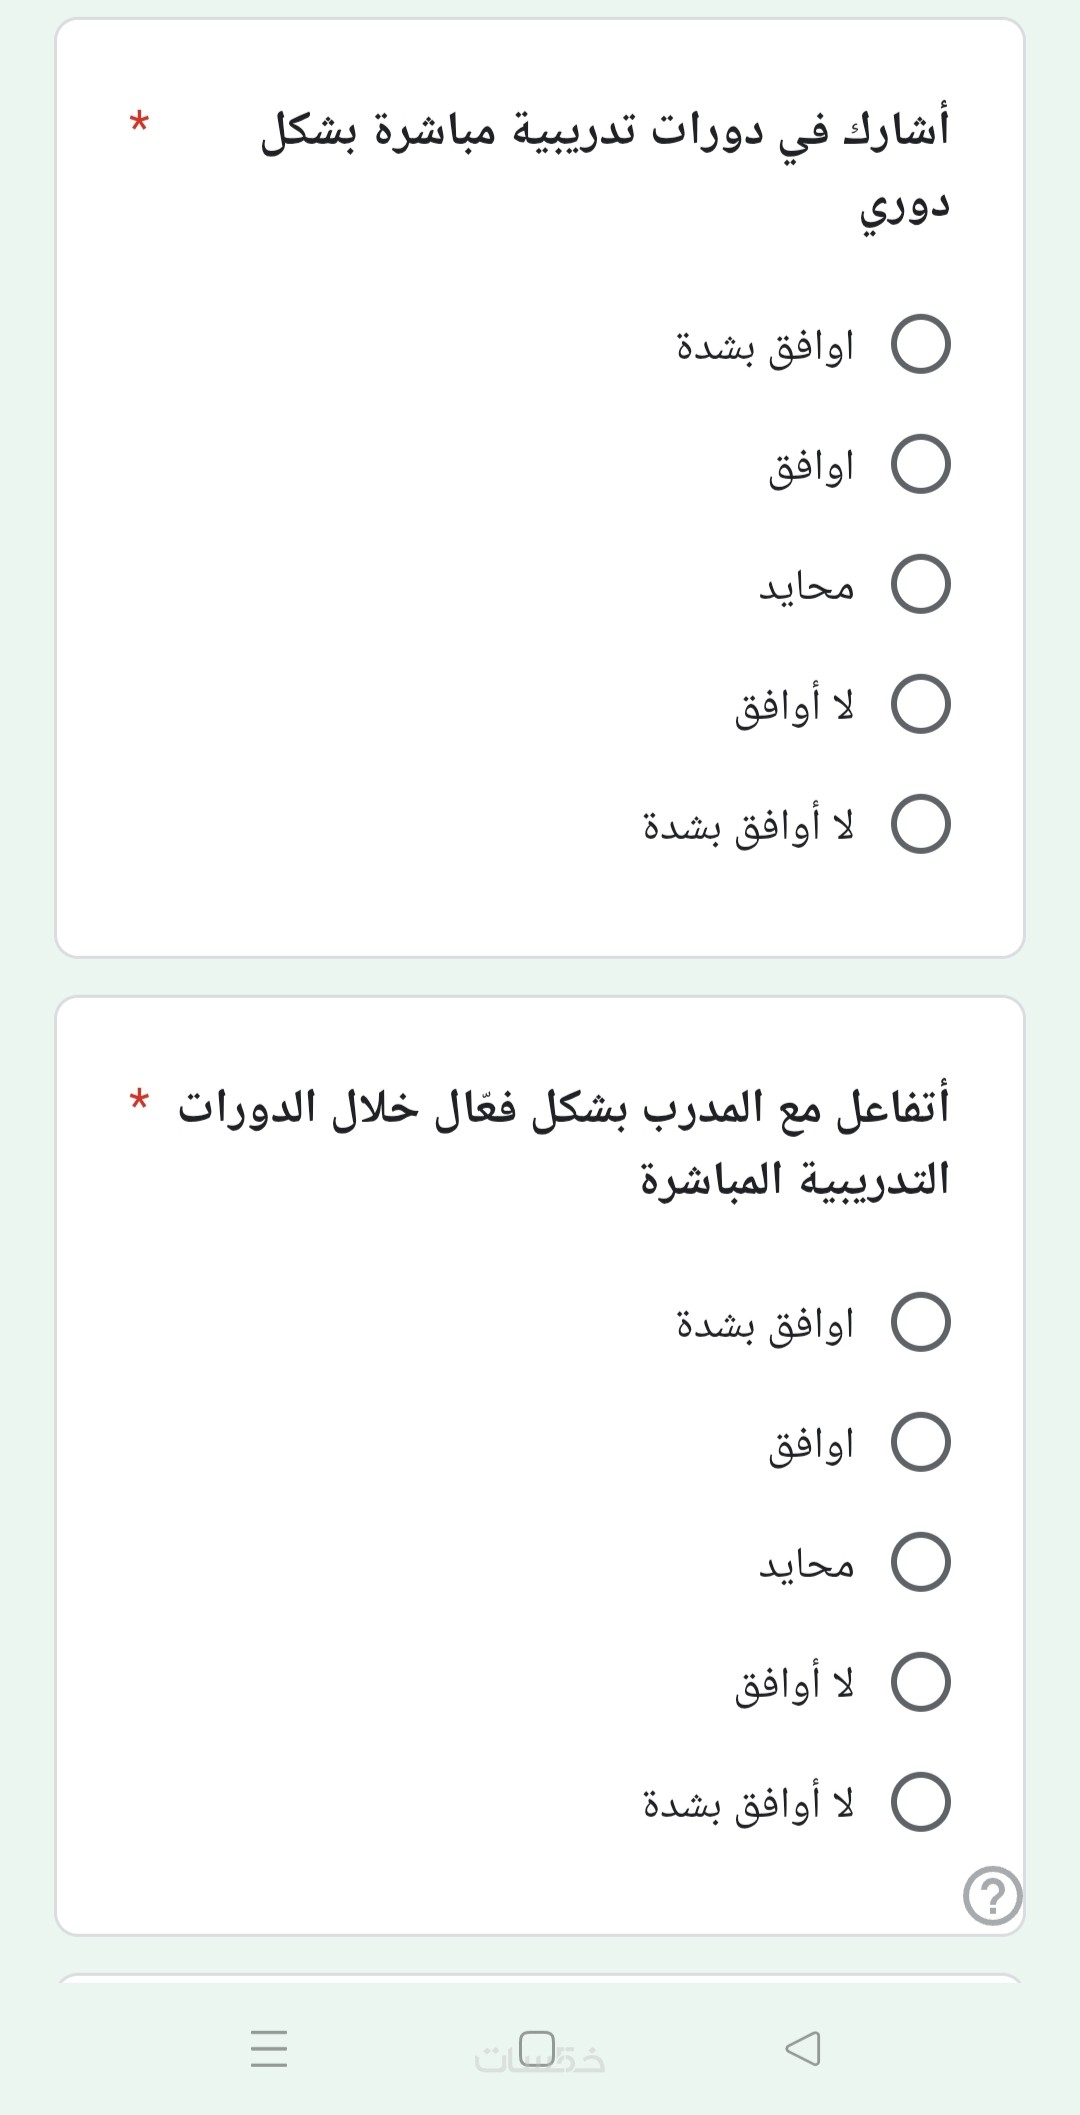Tap the 'لا أوافق' label under the periodic training question
The width and height of the screenshot is (1080, 2115).
pyautogui.click(x=794, y=707)
